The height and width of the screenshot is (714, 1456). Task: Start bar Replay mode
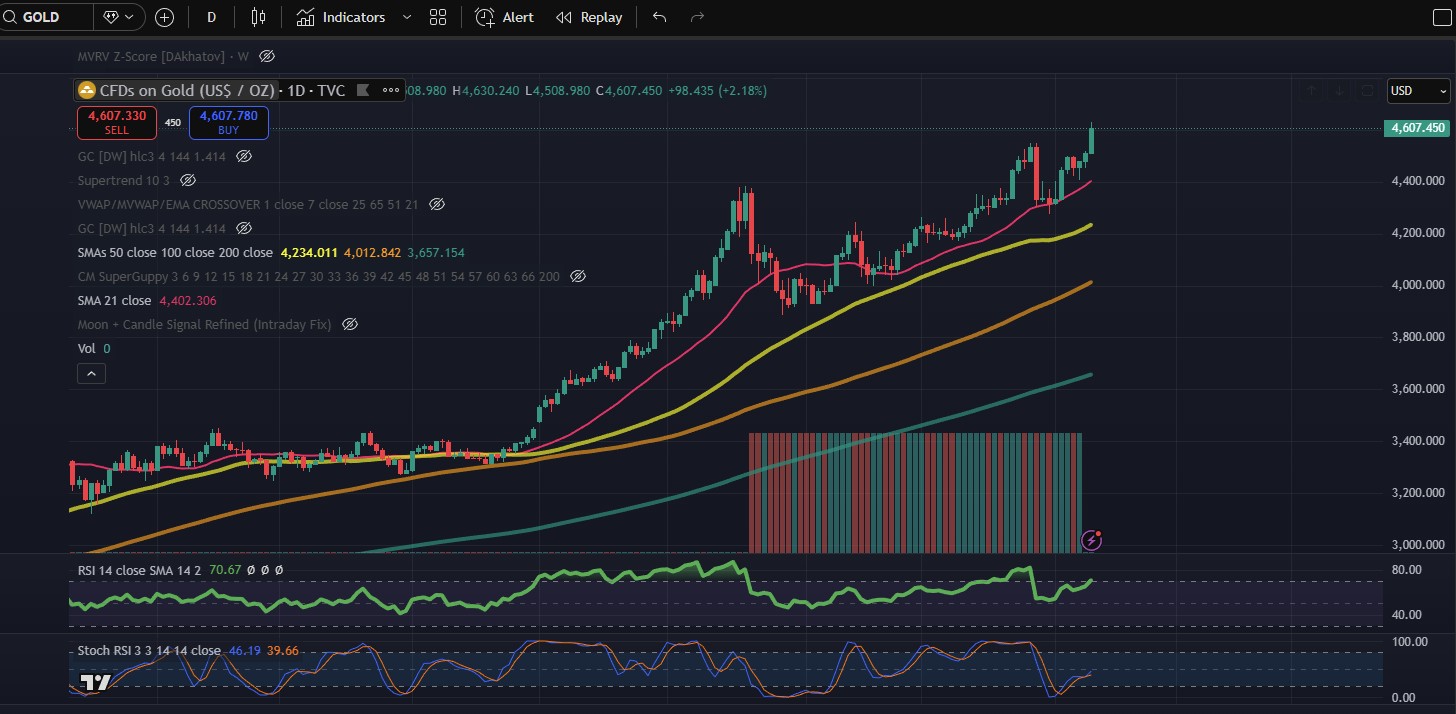point(589,17)
